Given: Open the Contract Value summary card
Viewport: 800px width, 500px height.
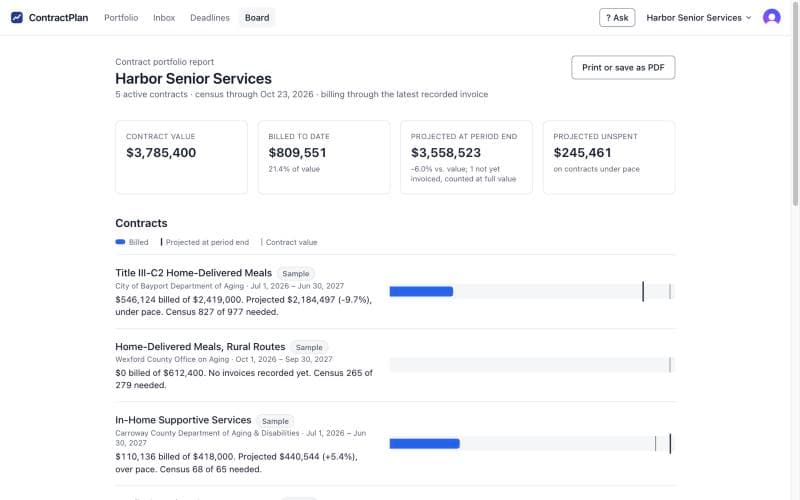Looking at the screenshot, I should click(181, 157).
